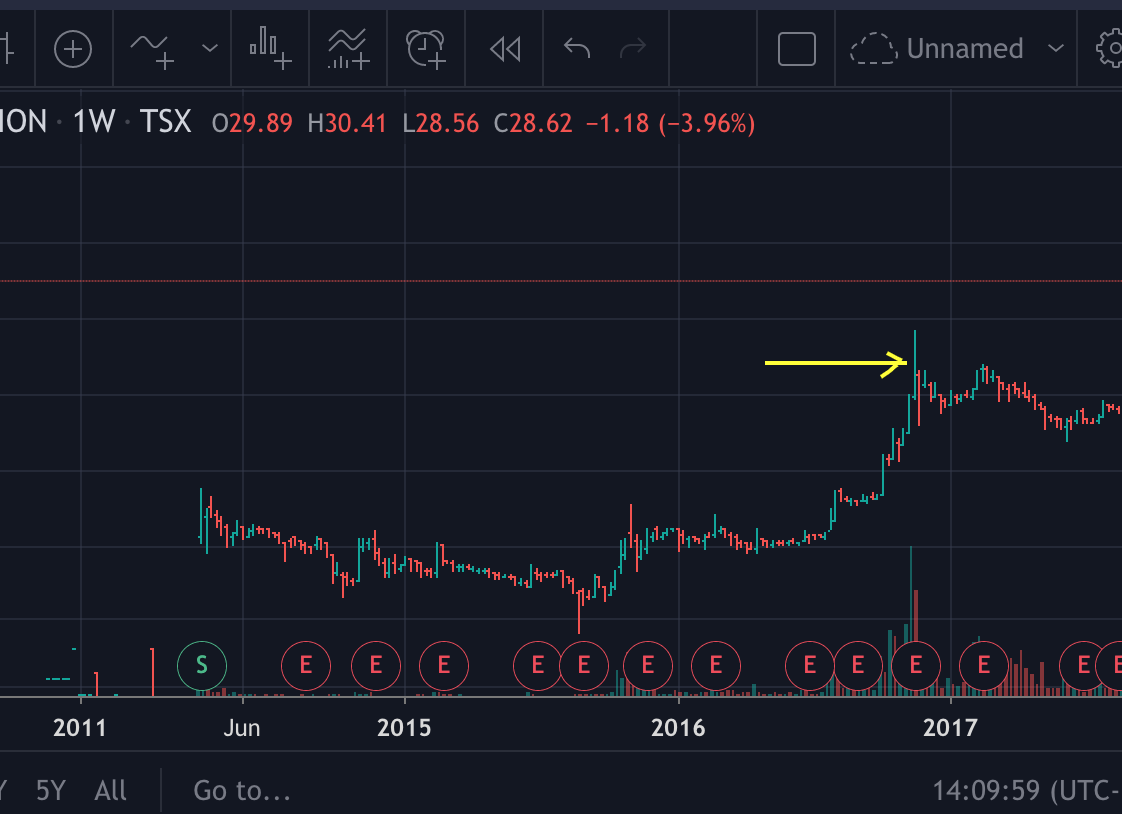Expand the indicators favorites dropdown arrow
Image resolution: width=1122 pixels, height=814 pixels.
[210, 49]
